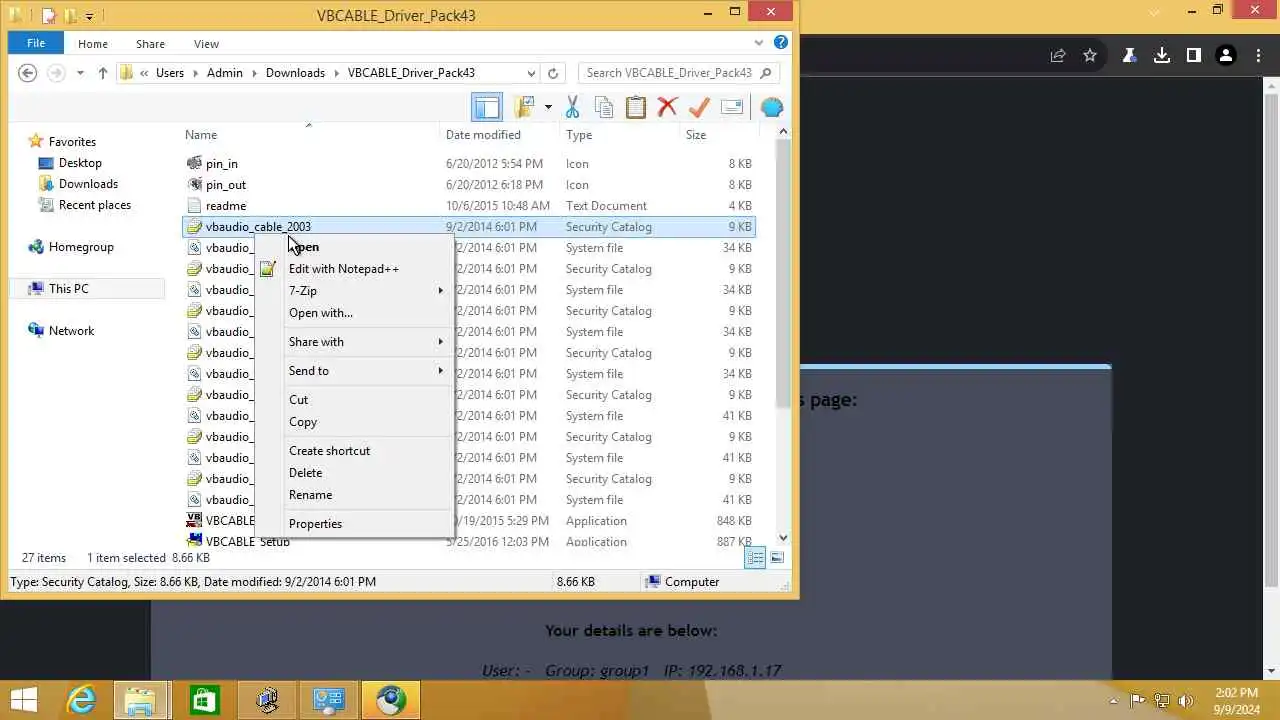Go forward with the forward arrow
The image size is (1280, 720).
tap(57, 73)
